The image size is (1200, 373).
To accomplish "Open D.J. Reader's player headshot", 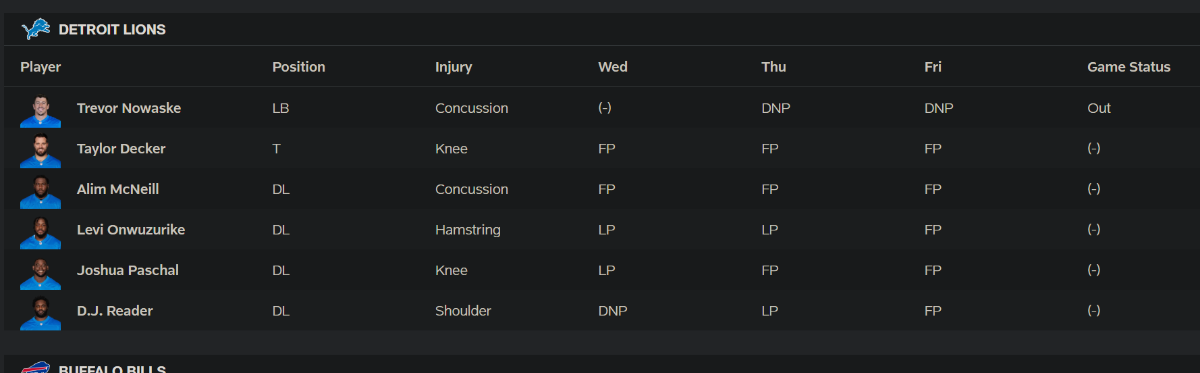I will pyautogui.click(x=40, y=313).
